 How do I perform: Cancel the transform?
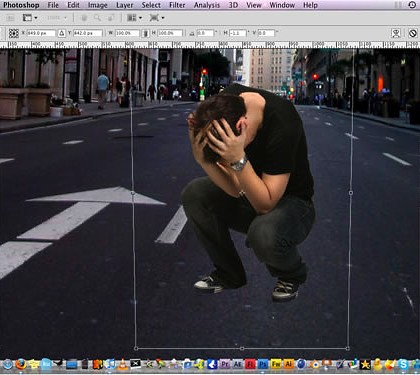coord(413,33)
